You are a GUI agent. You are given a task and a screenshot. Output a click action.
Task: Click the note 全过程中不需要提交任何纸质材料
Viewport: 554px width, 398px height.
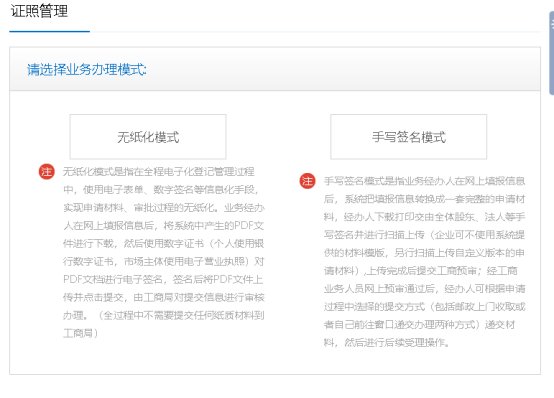point(181,315)
